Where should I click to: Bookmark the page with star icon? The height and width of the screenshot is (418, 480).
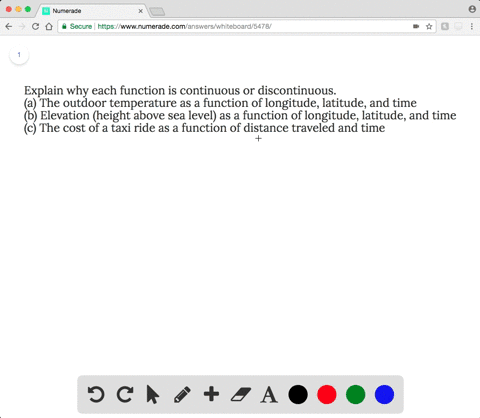[429, 26]
